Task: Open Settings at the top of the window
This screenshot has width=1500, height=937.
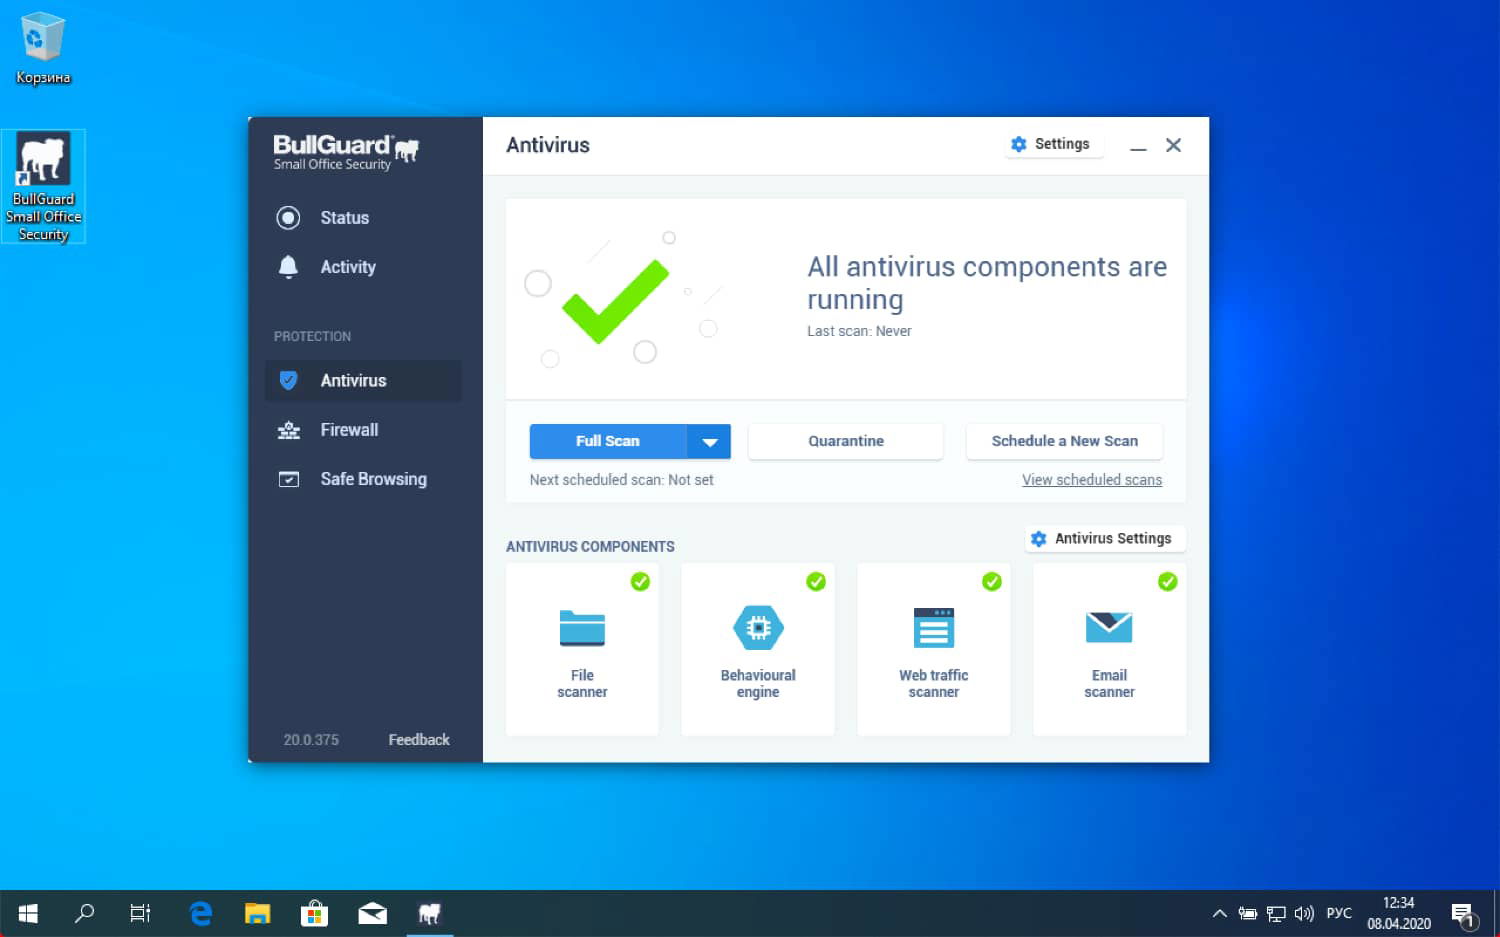Action: [1052, 144]
